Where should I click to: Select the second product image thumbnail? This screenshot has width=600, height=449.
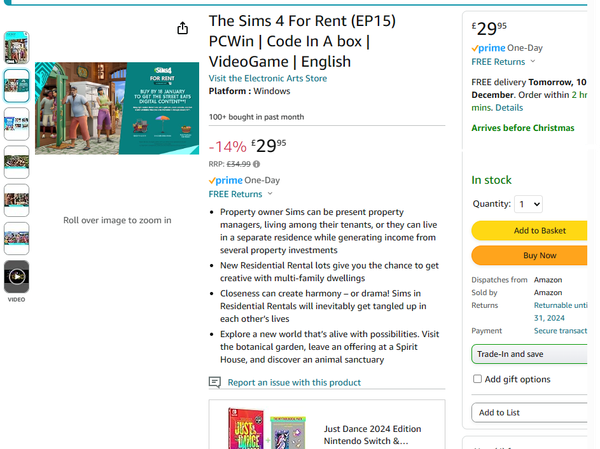pos(17,85)
